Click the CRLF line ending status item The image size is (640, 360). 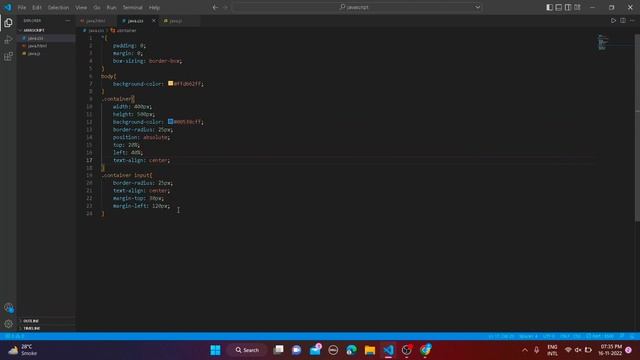click(564, 336)
